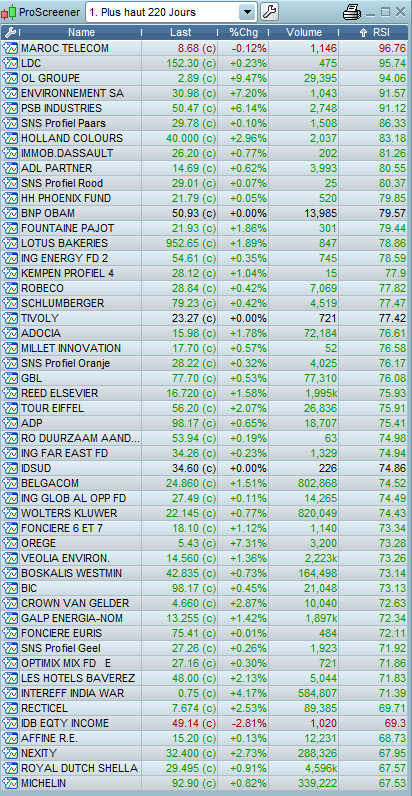Select the INTEREFF INDIA WAR row name
The width and height of the screenshot is (412, 796).
[x=73, y=693]
